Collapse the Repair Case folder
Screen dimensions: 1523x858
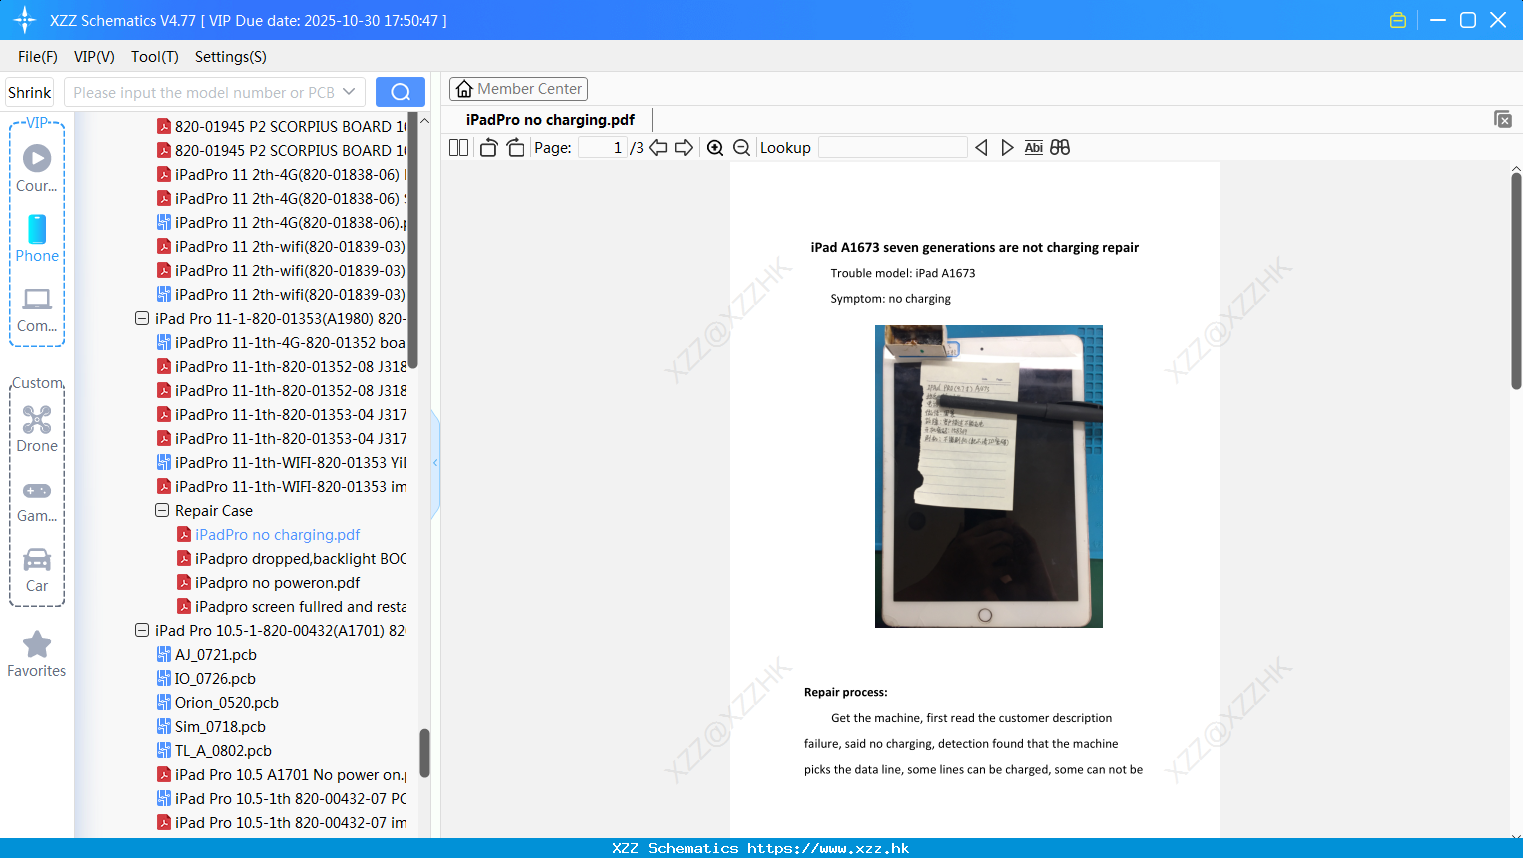click(162, 510)
